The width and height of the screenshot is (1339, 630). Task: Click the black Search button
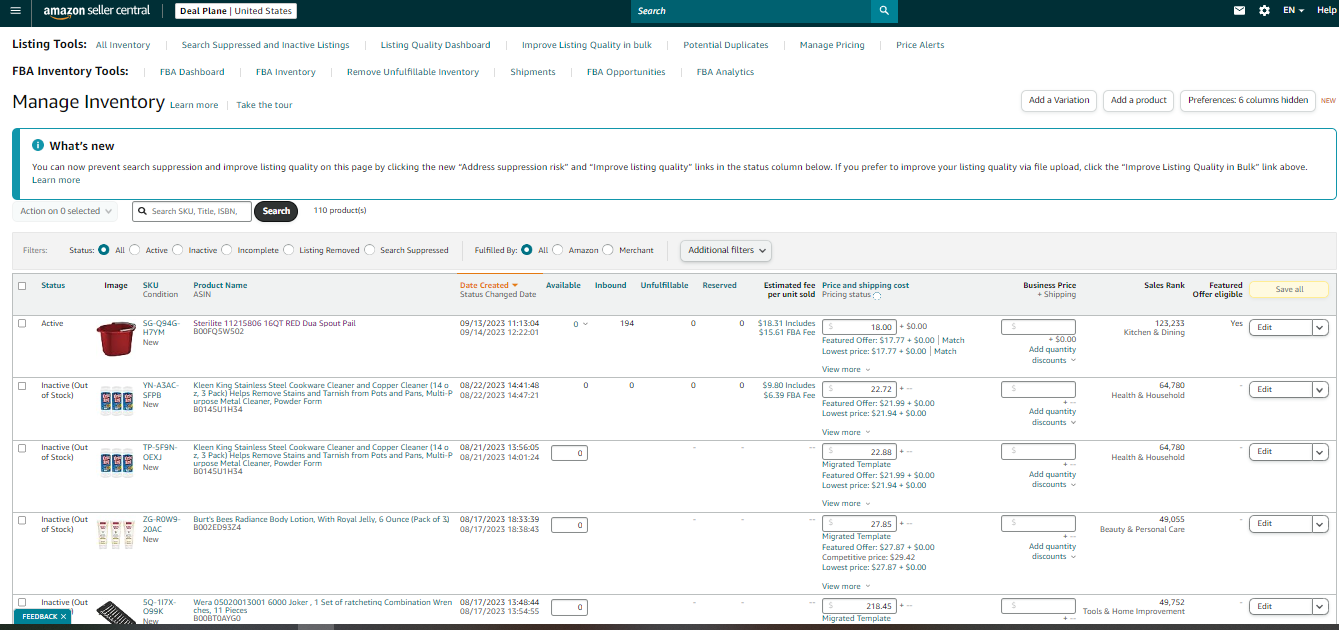276,211
